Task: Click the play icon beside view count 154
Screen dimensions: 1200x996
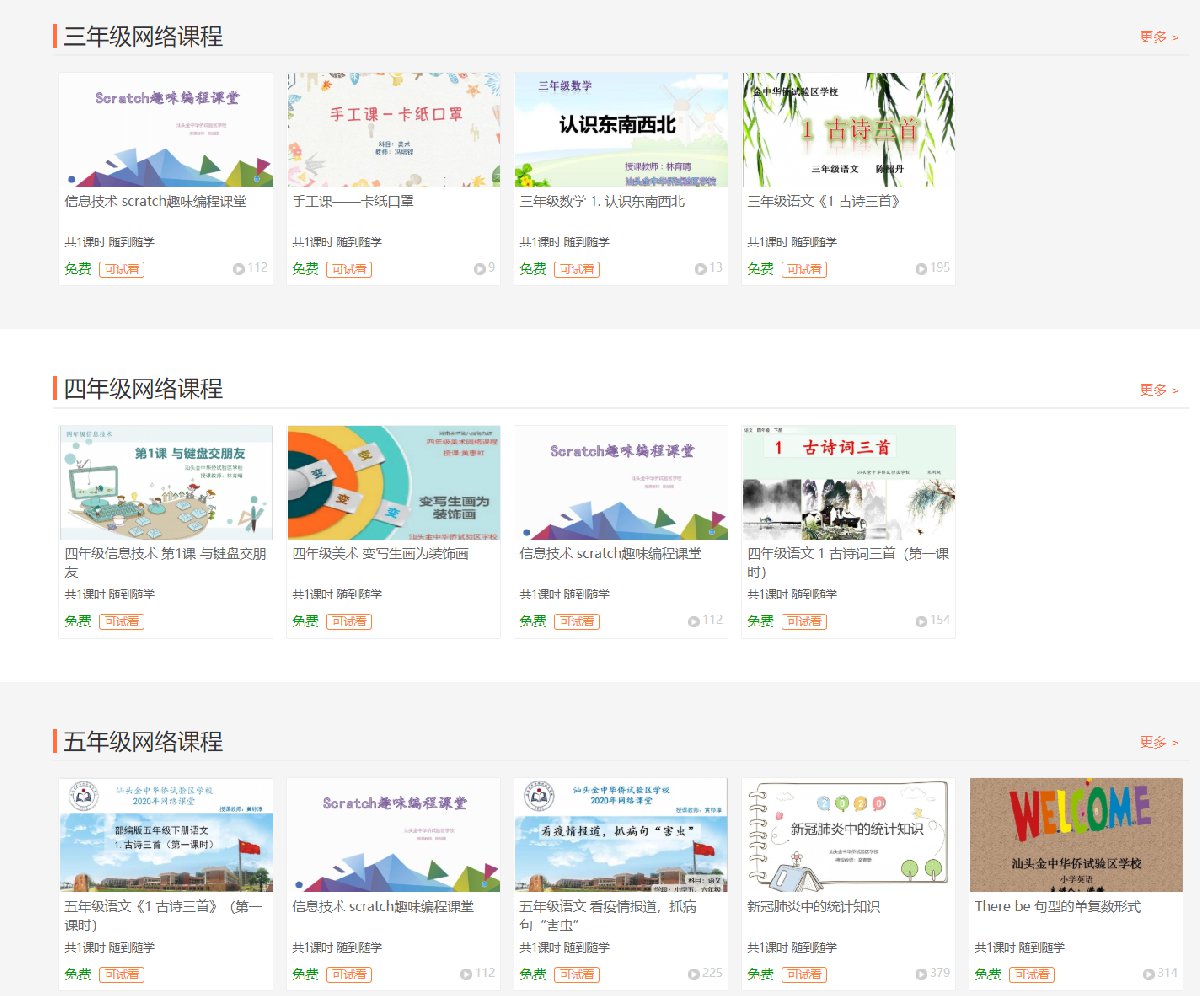Action: pyautogui.click(x=921, y=621)
